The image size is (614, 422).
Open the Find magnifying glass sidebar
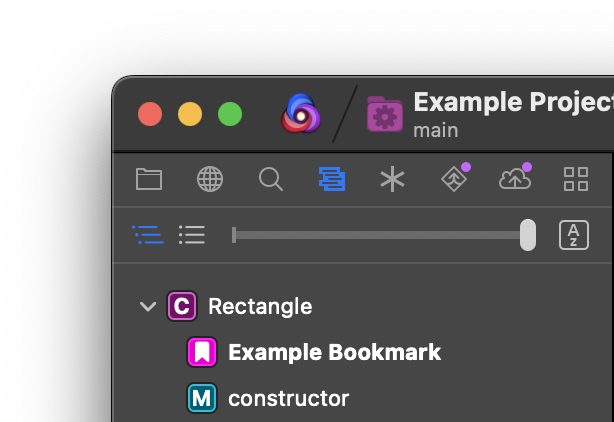point(271,179)
